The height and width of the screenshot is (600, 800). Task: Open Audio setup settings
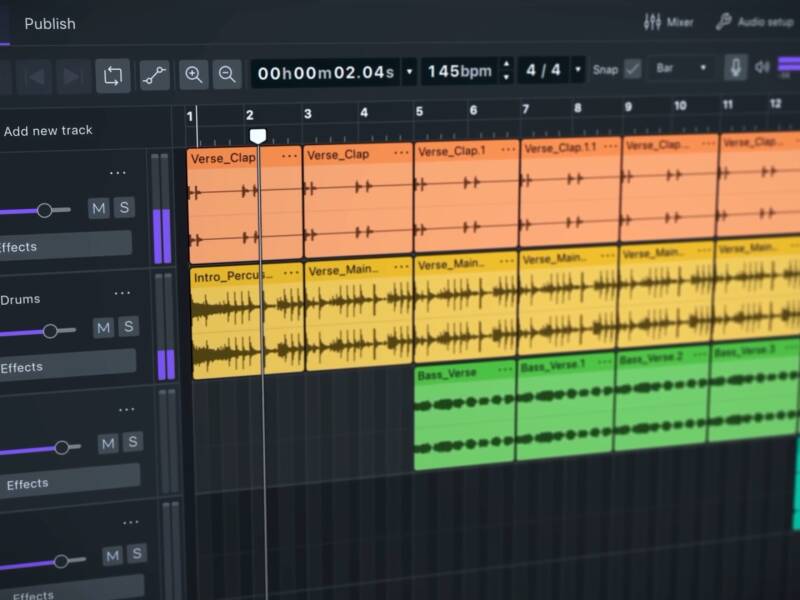click(755, 22)
